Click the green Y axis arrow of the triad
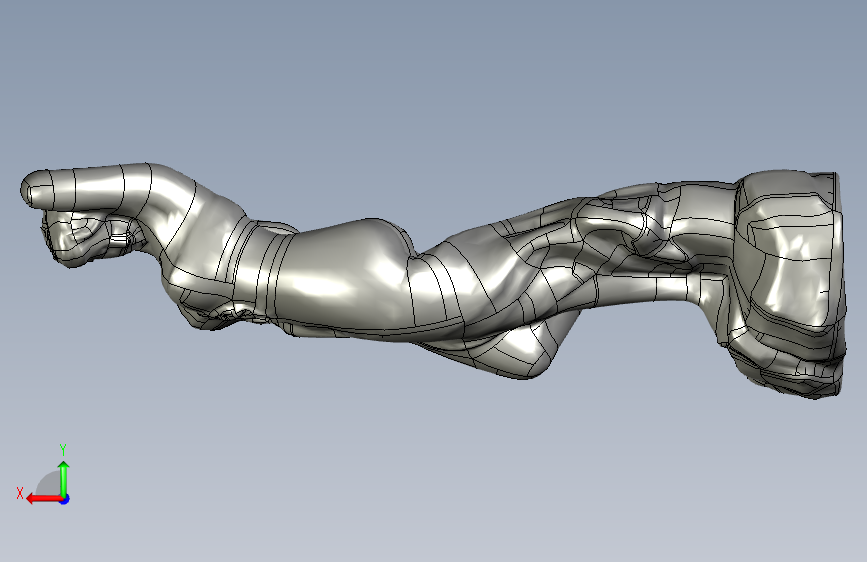 tap(64, 479)
